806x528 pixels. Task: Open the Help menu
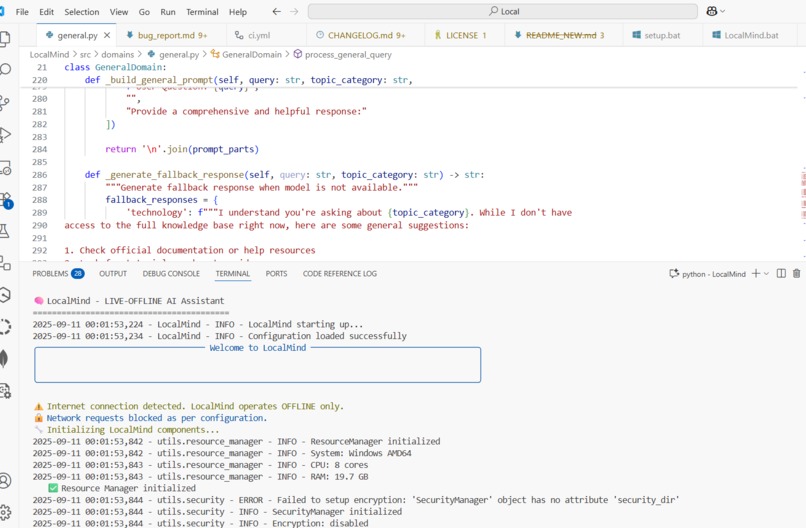click(x=237, y=12)
